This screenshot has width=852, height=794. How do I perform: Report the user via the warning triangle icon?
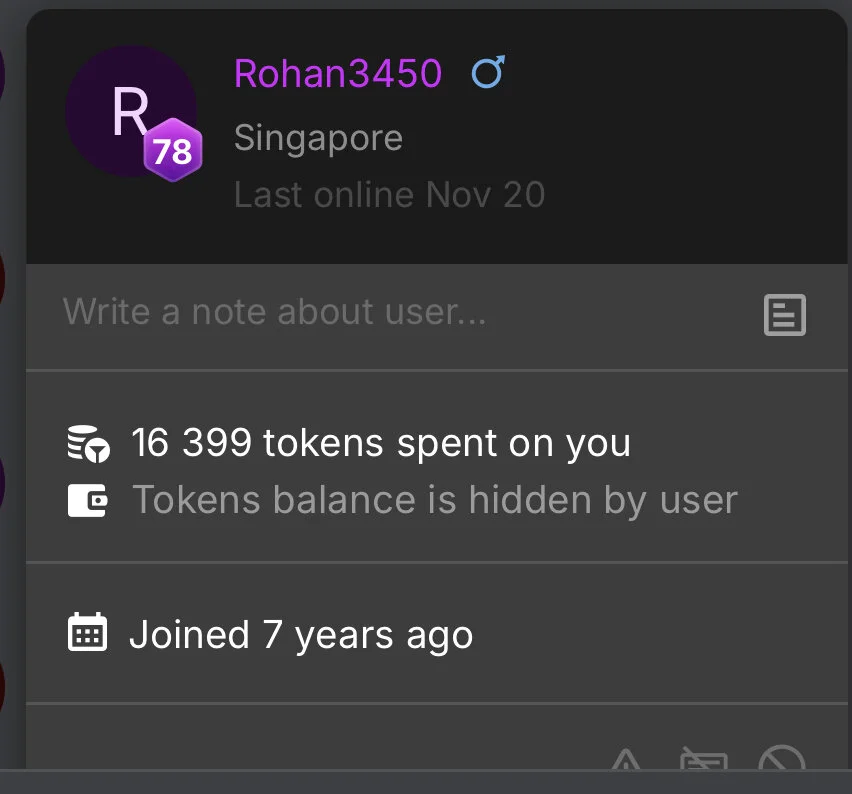[x=626, y=762]
